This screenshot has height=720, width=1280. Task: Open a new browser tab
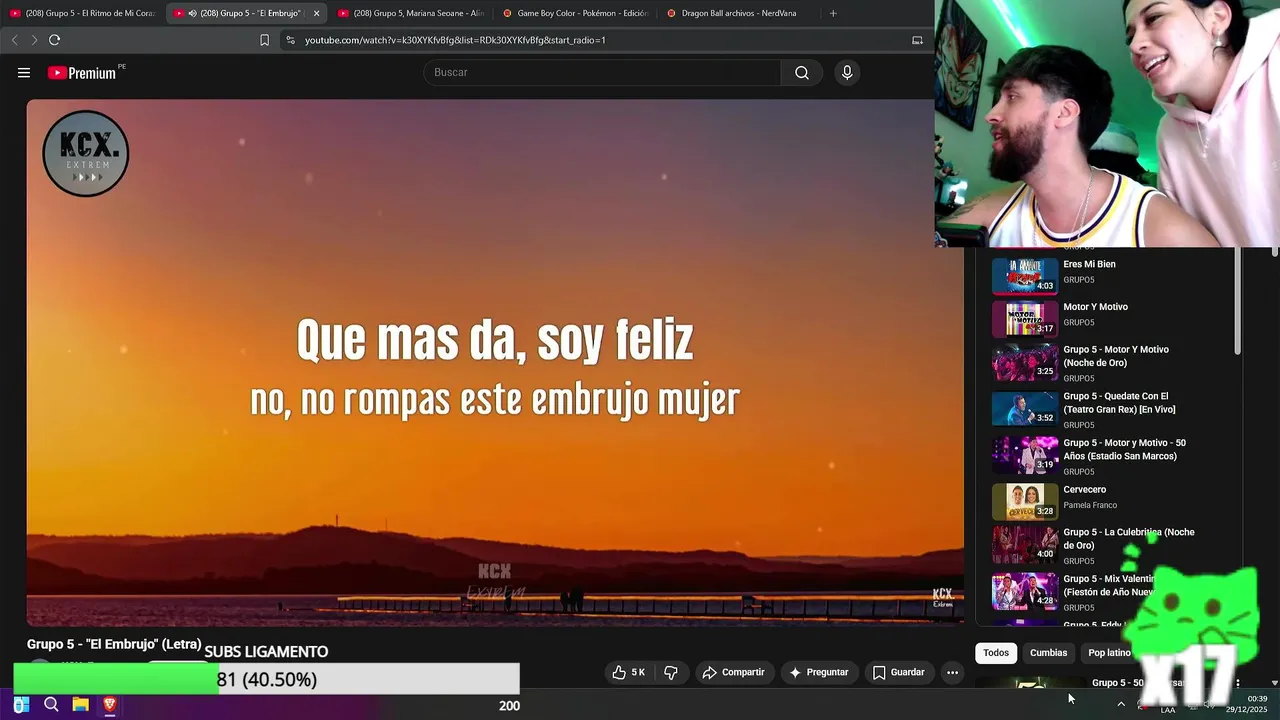click(x=833, y=13)
